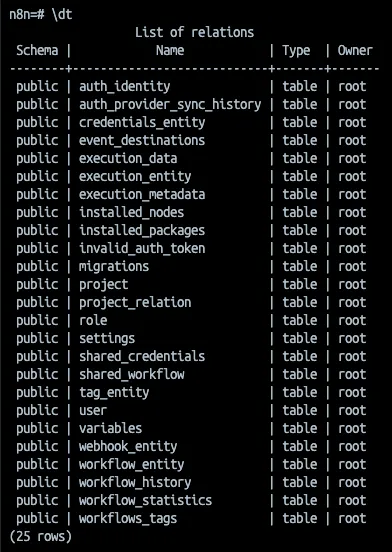Screen dimensions: 392x552
Task: Select the installed_nodes row
Action: pos(191,212)
